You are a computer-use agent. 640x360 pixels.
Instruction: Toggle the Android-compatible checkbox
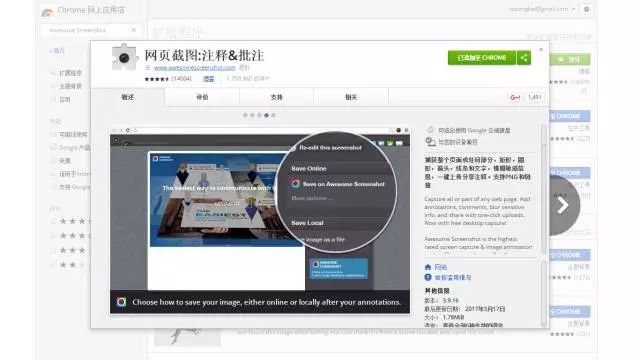(x=53, y=174)
